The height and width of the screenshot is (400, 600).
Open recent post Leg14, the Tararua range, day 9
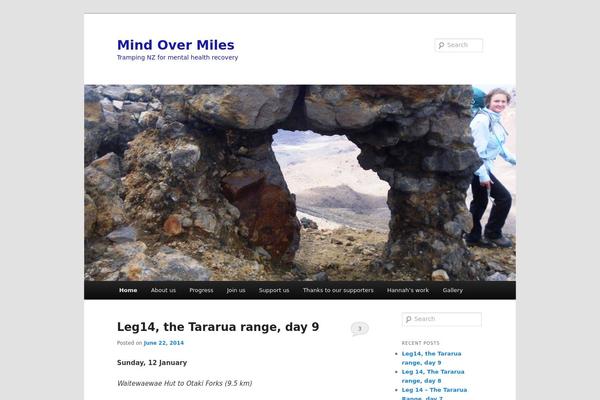tap(431, 358)
